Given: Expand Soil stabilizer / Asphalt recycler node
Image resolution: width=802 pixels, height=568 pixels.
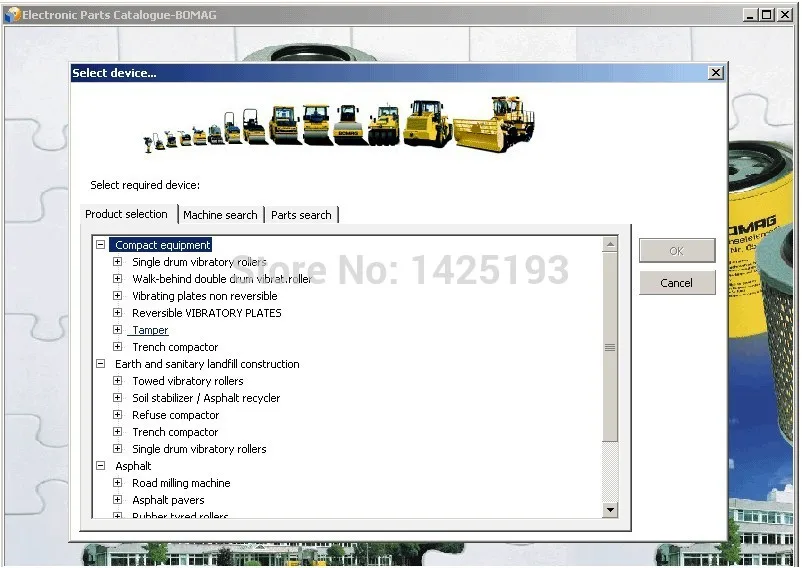Looking at the screenshot, I should [118, 398].
